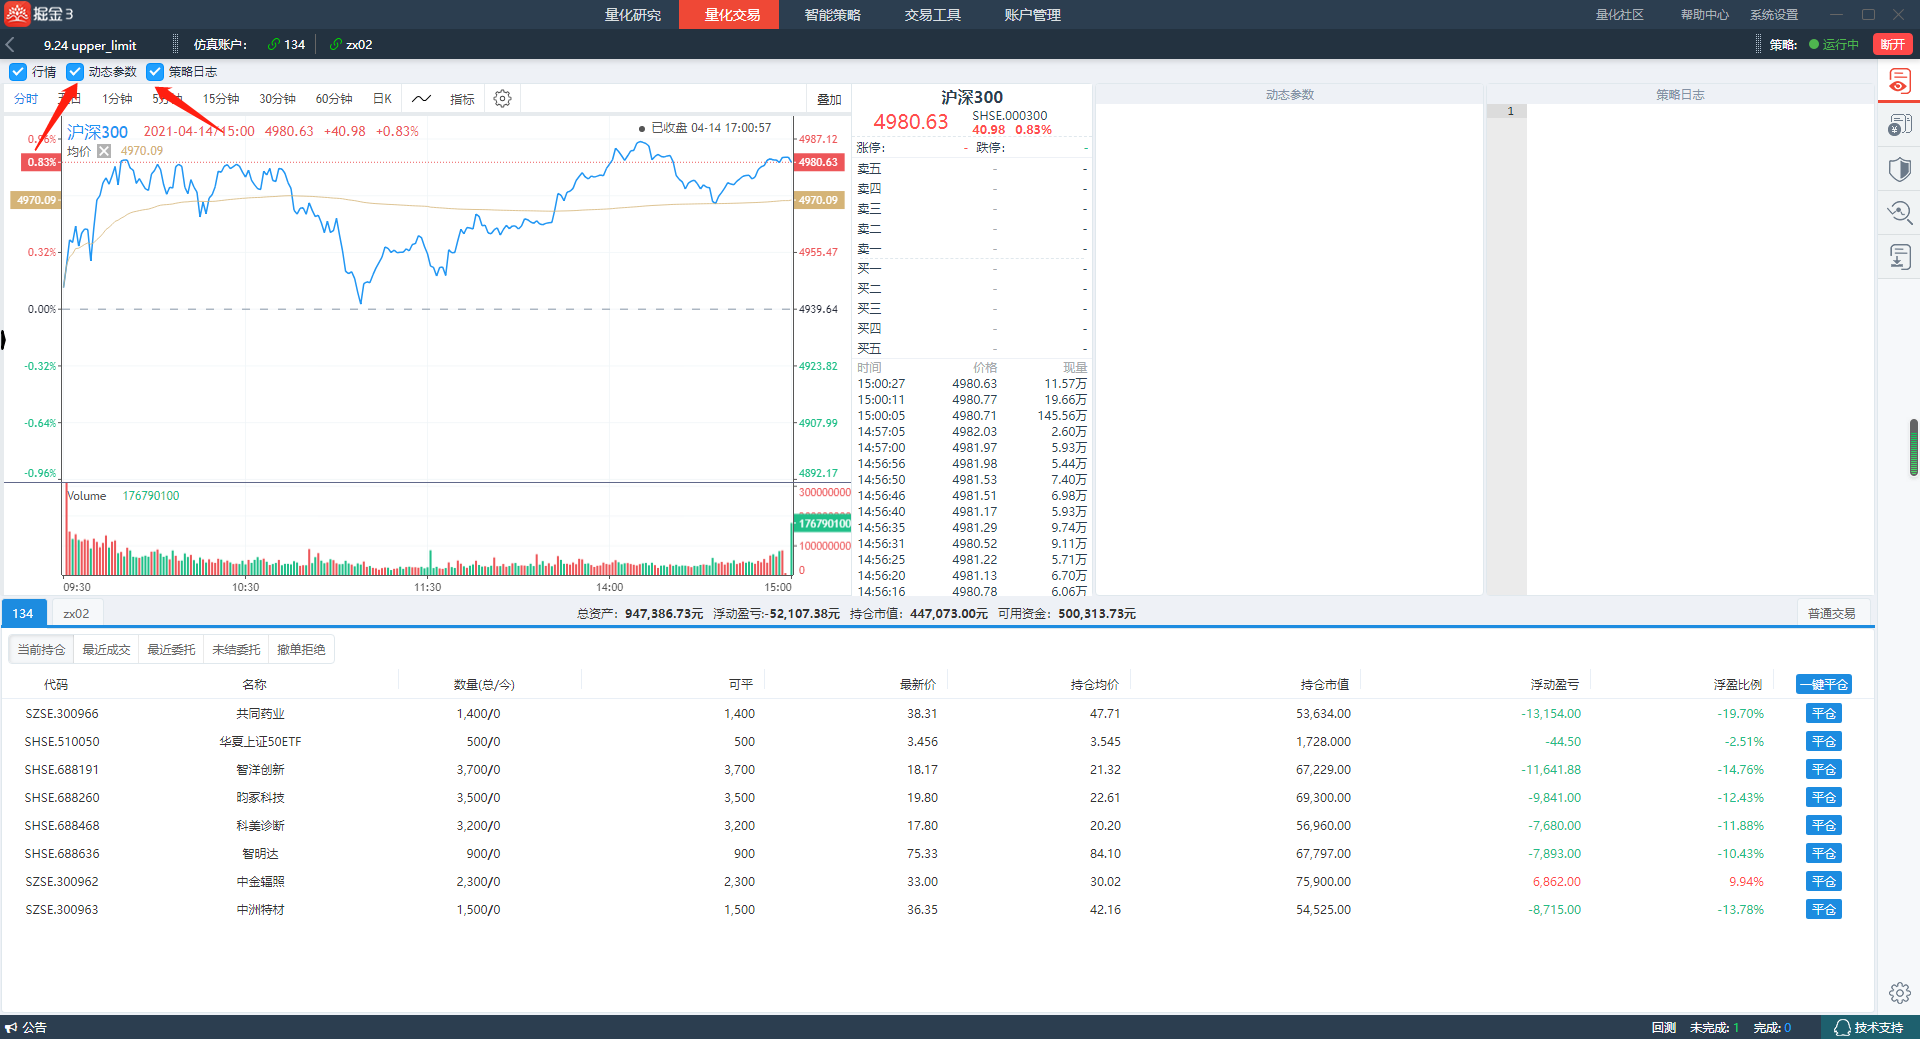Open the 当前持仓 tab

(41, 650)
